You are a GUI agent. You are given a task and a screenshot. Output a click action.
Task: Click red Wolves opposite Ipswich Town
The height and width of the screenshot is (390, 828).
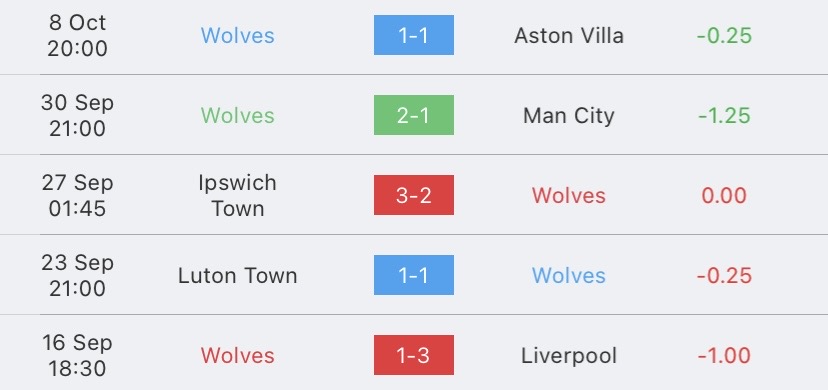pos(569,195)
